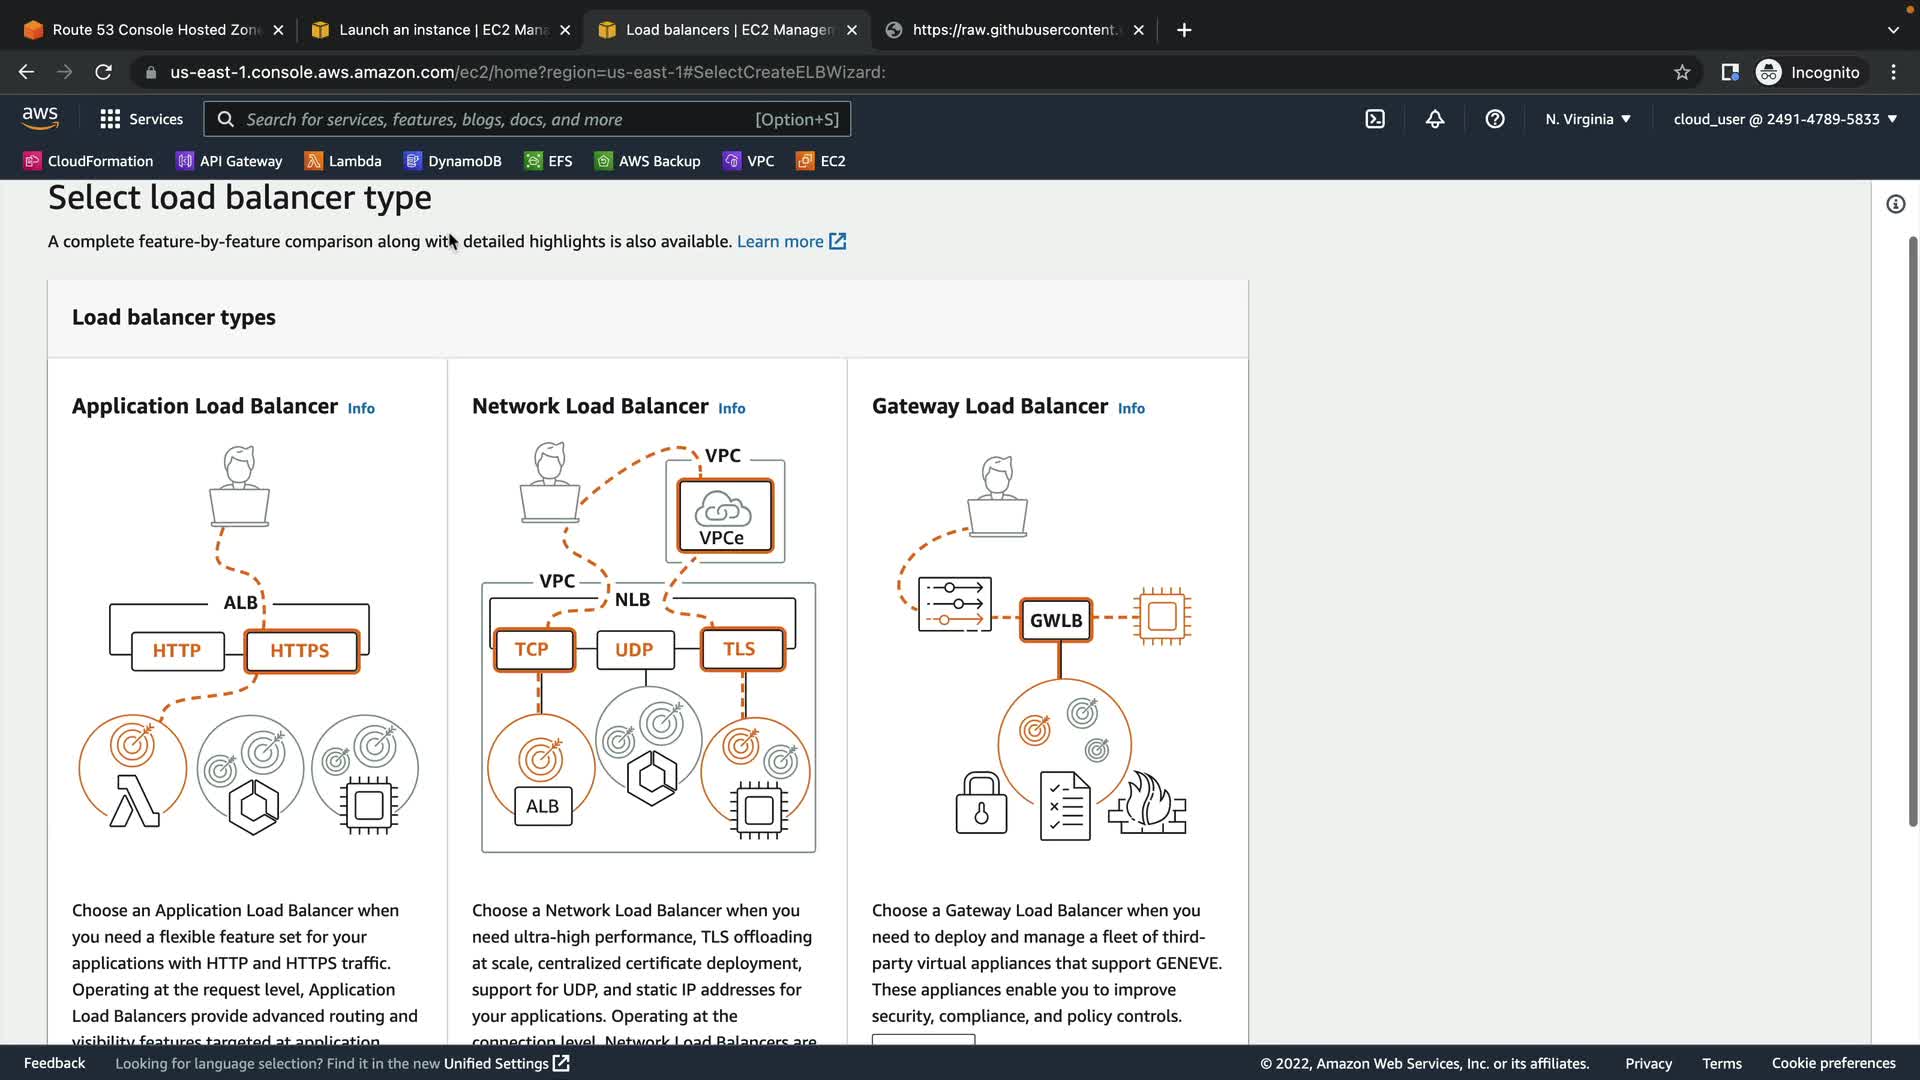Viewport: 1920px width, 1080px height.
Task: Bookmark this page with star icon
Action: click(x=1682, y=72)
